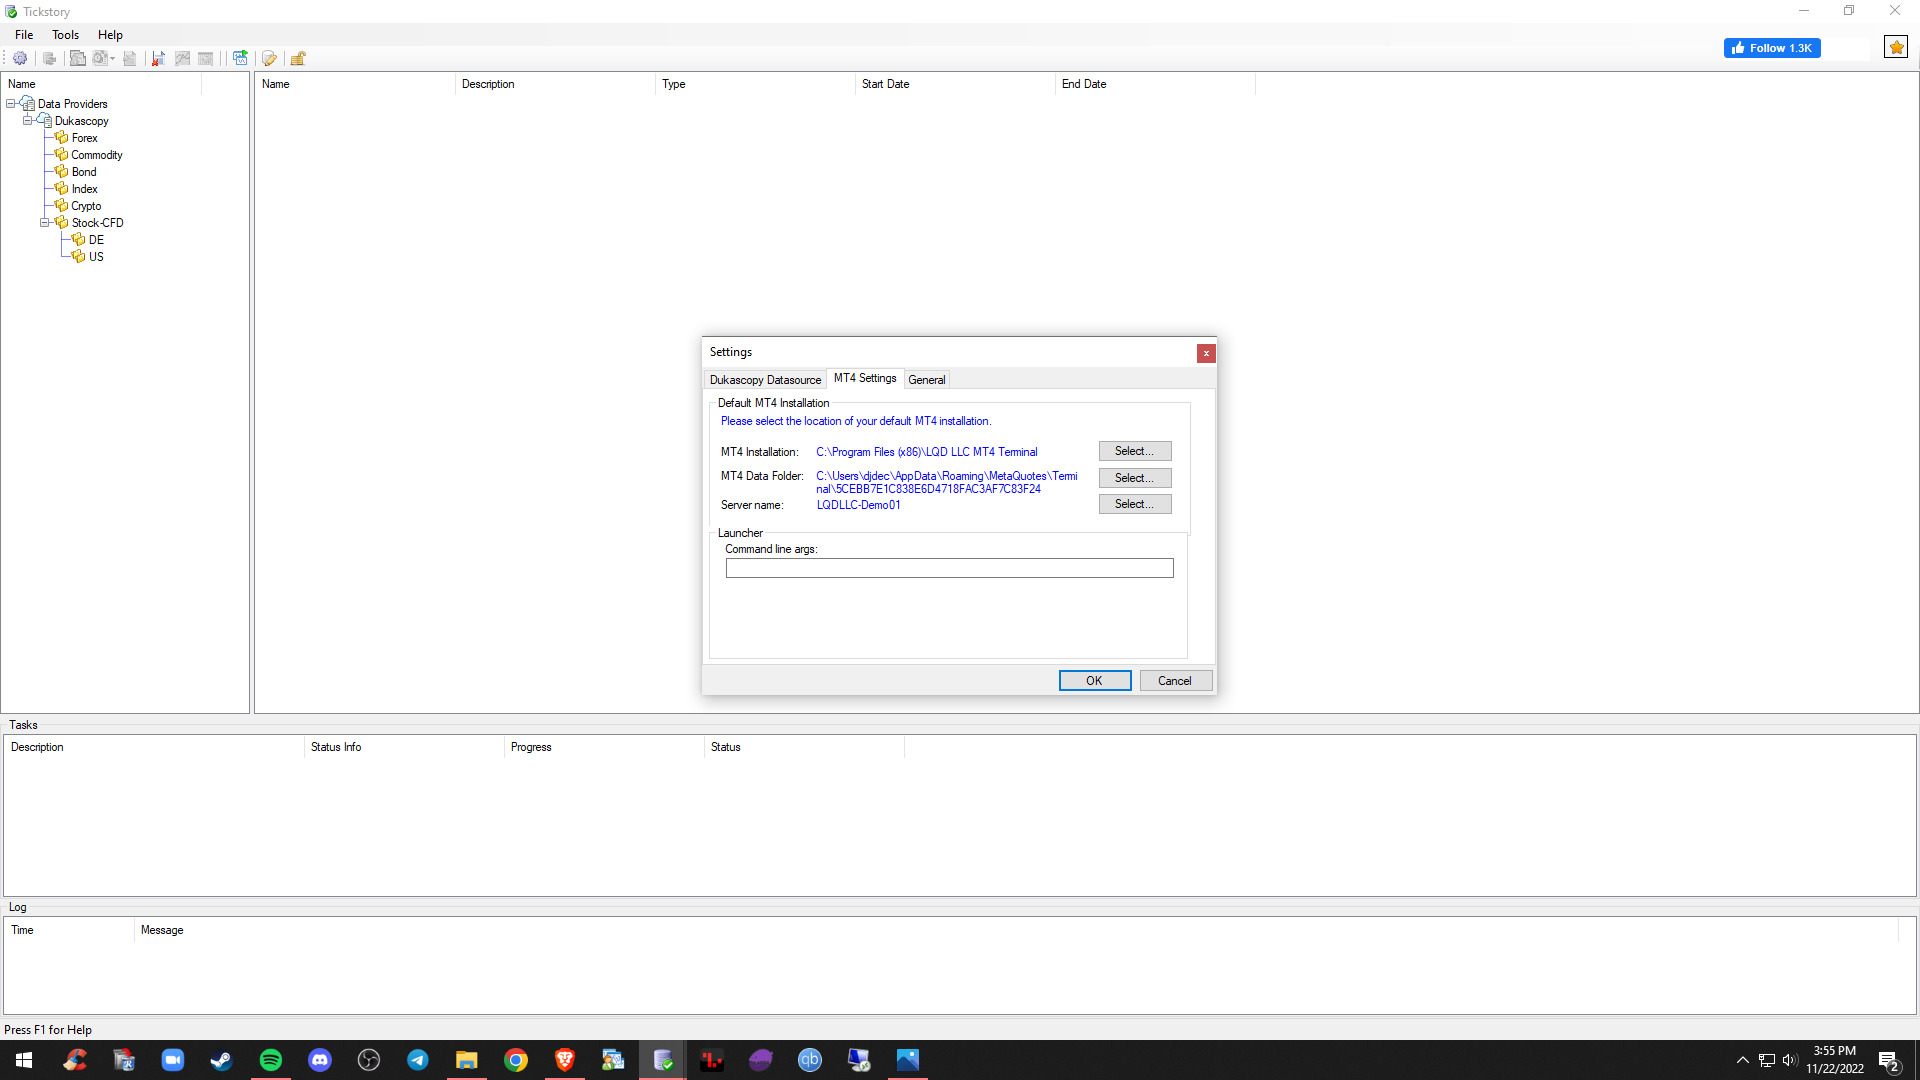
Task: Select Crypto in the data tree
Action: click(x=86, y=206)
